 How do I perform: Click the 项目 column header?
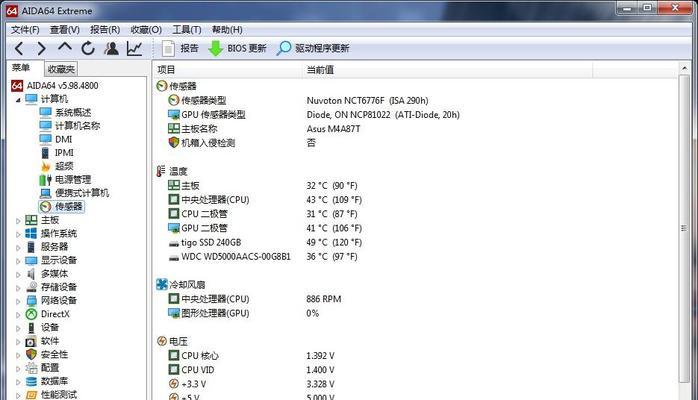[227, 69]
